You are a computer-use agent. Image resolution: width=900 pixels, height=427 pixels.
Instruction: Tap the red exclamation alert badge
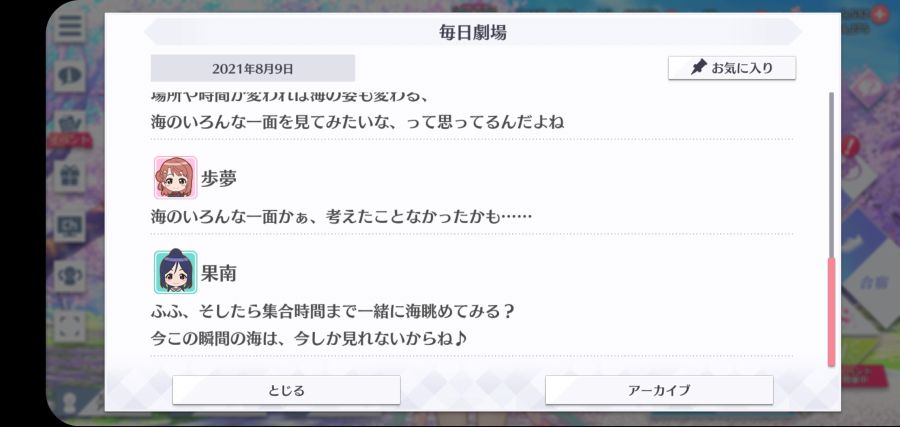pos(851,146)
